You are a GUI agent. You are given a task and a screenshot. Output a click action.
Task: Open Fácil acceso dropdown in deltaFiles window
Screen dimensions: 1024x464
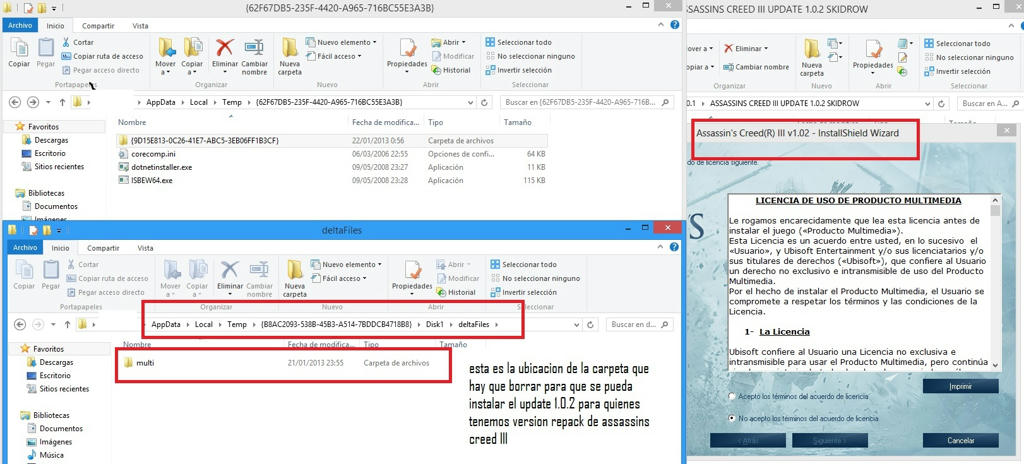coord(339,278)
